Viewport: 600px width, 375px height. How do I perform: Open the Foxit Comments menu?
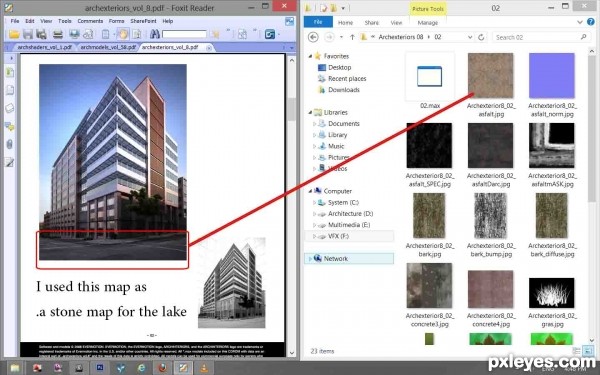pyautogui.click(x=90, y=21)
